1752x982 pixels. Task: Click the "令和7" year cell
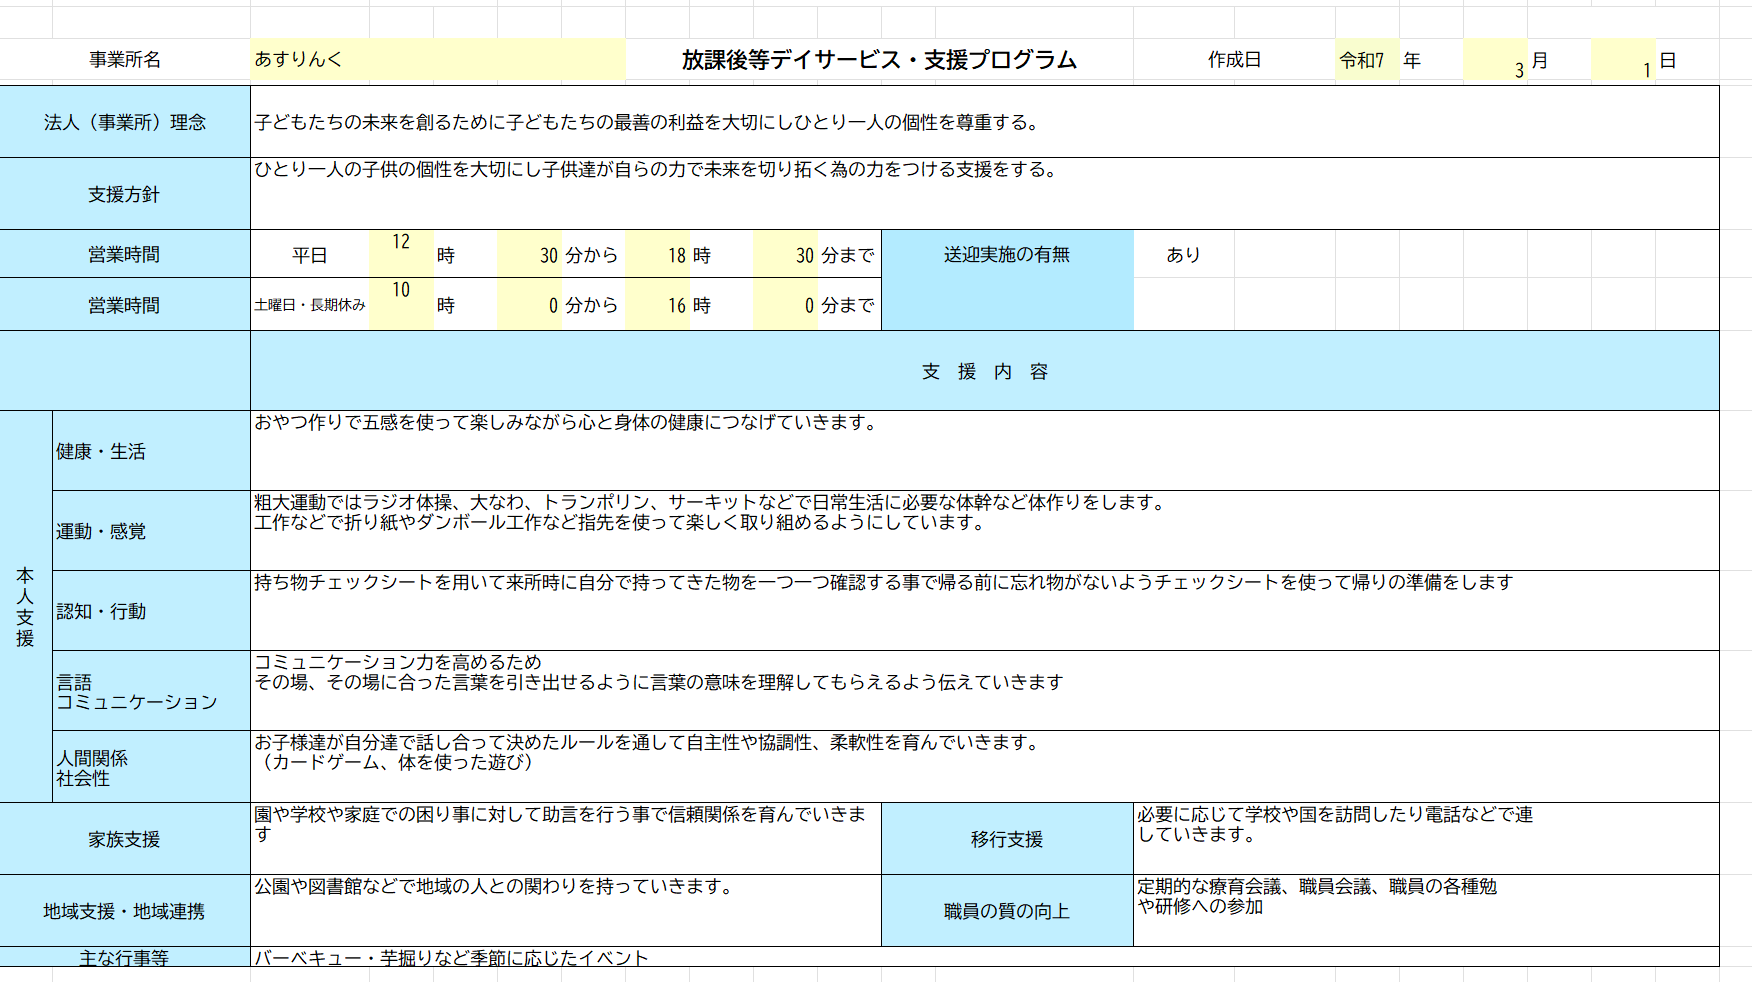click(x=1364, y=60)
